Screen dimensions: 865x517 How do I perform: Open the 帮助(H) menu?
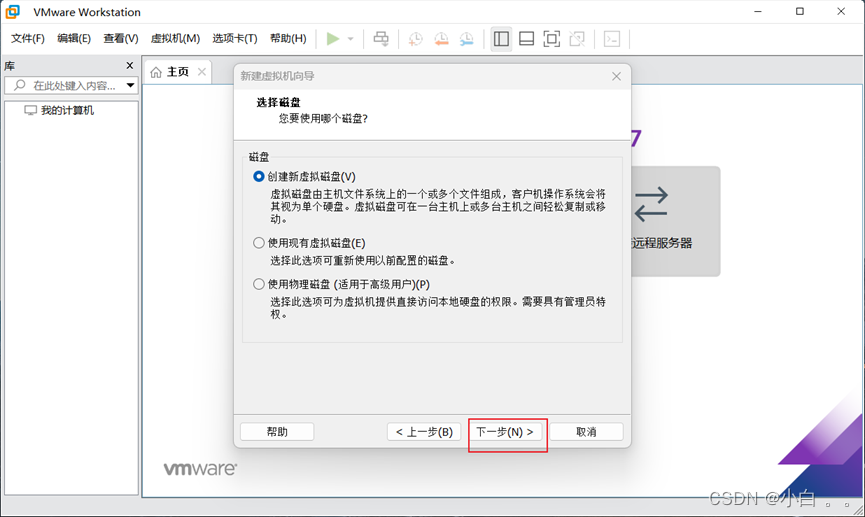tap(288, 38)
